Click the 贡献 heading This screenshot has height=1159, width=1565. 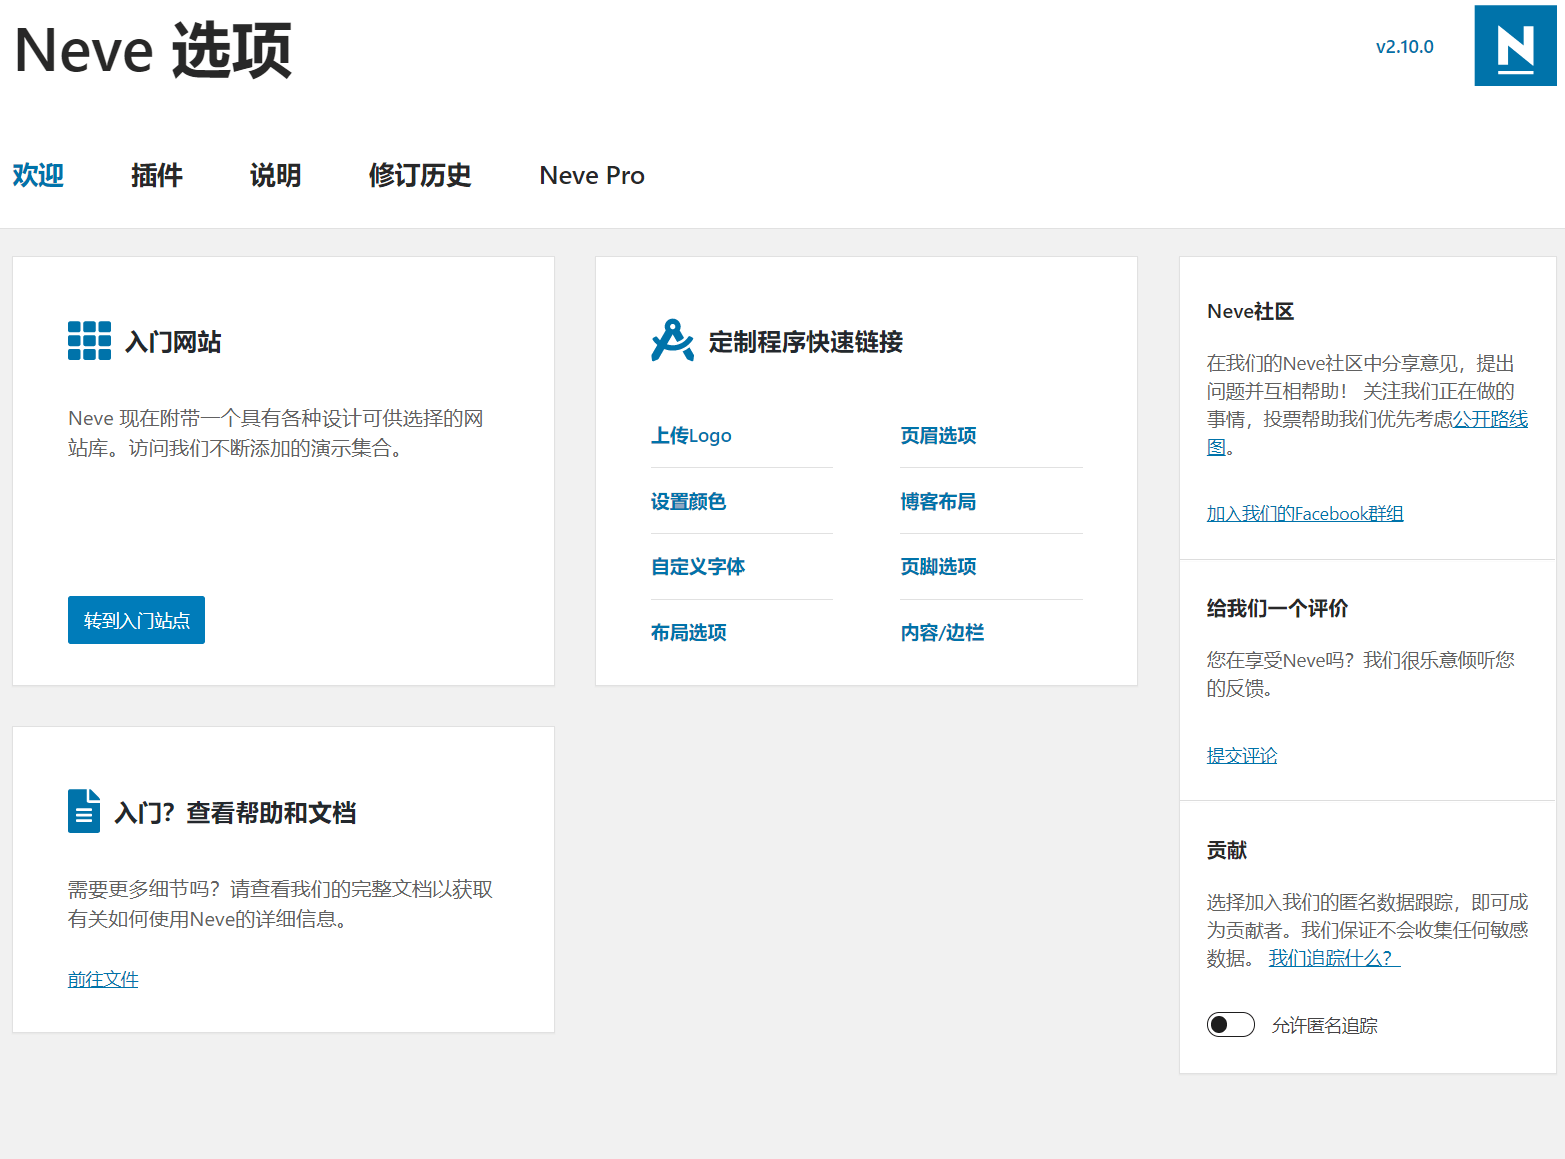tap(1226, 850)
